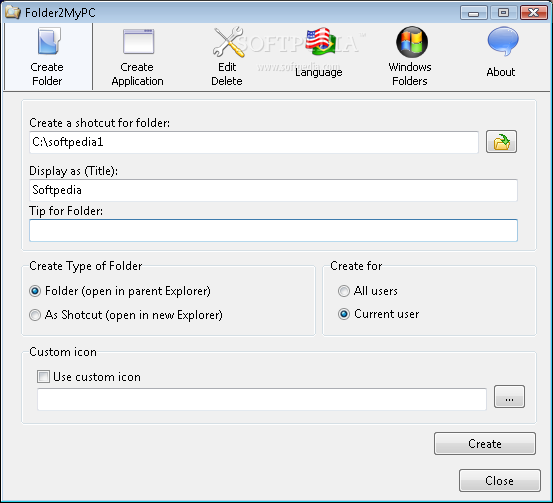Open the Windows Folders section
This screenshot has width=553, height=503.
pos(410,57)
